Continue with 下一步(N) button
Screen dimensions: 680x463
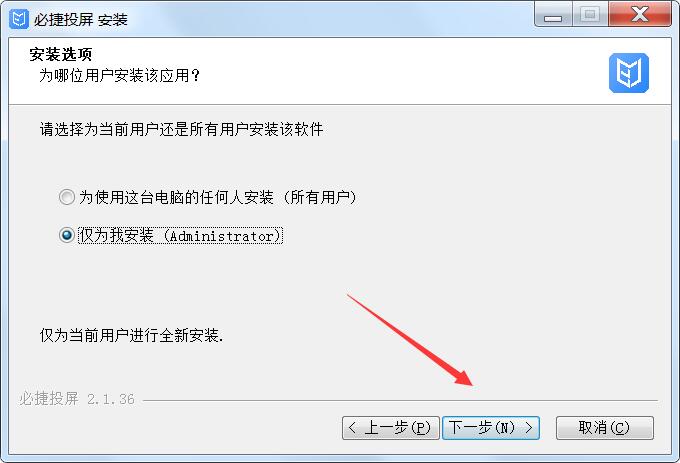[x=491, y=428]
